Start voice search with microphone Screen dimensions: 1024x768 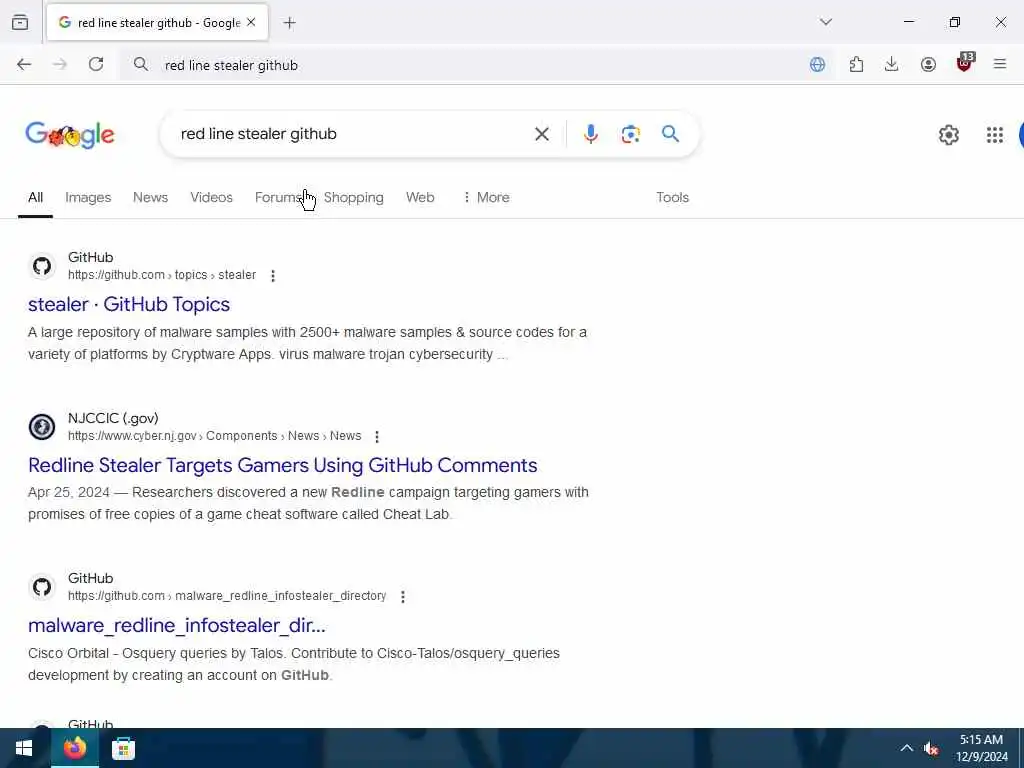tap(590, 134)
